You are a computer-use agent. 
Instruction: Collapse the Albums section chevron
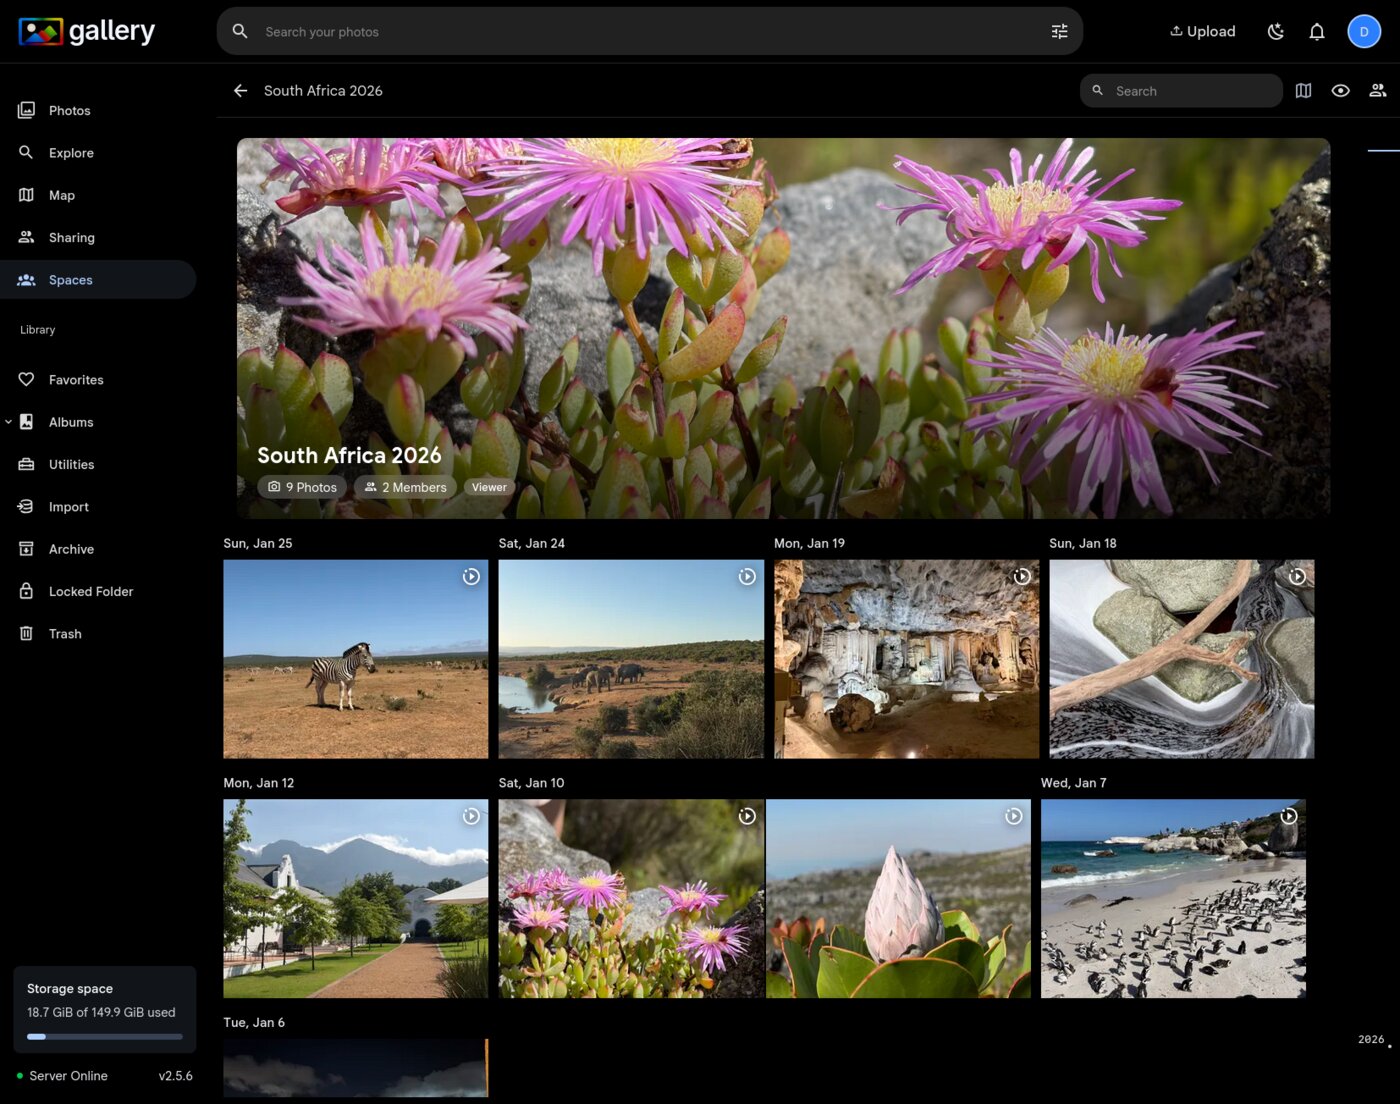(x=8, y=421)
